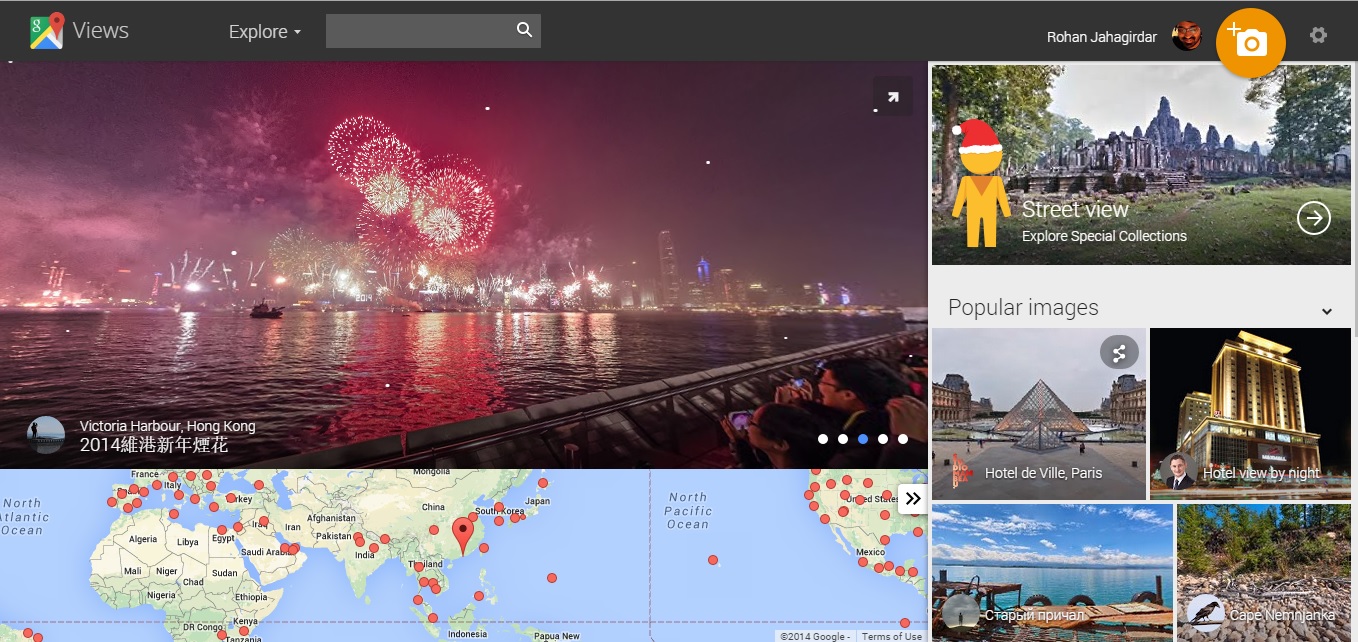The image size is (1358, 642).
Task: Open the Hotel view by night thumbnail
Action: click(x=1250, y=414)
